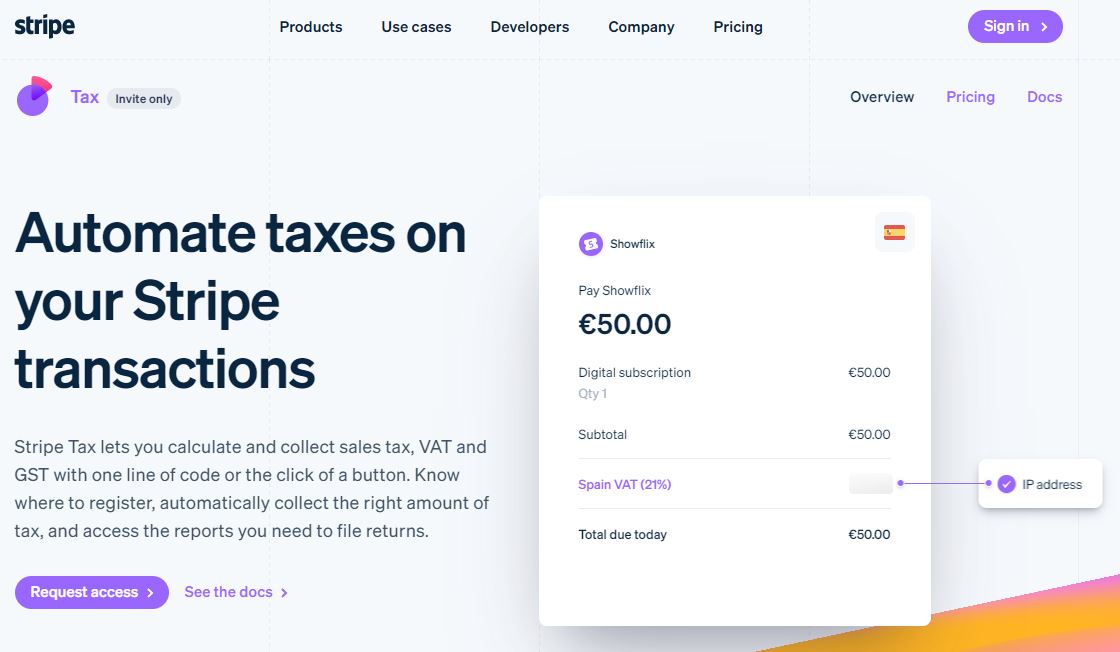This screenshot has width=1120, height=652.
Task: Click the purple checkmark beside IP address
Action: click(1006, 484)
